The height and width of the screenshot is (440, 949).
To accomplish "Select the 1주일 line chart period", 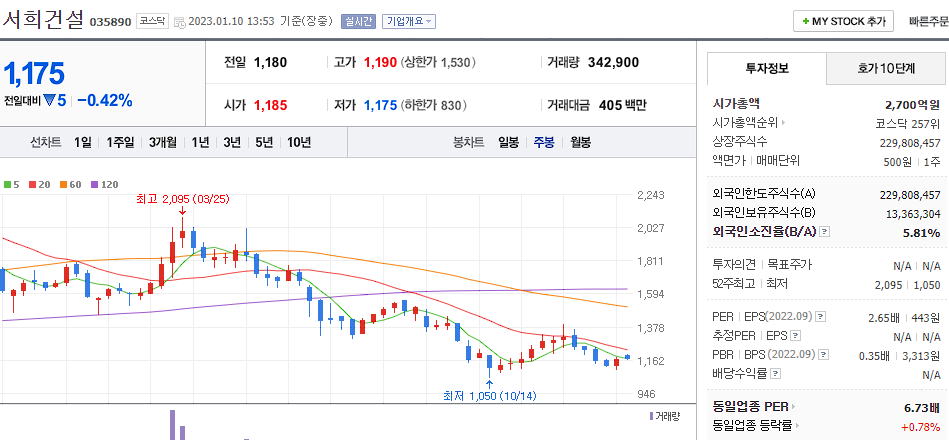I will (x=120, y=143).
